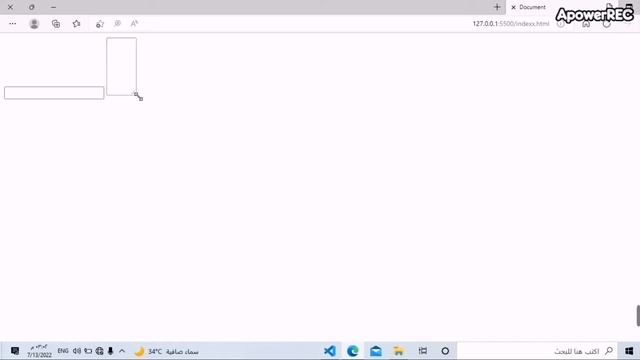Open the clock and date 7/13/2022
The width and height of the screenshot is (640, 360).
point(40,351)
